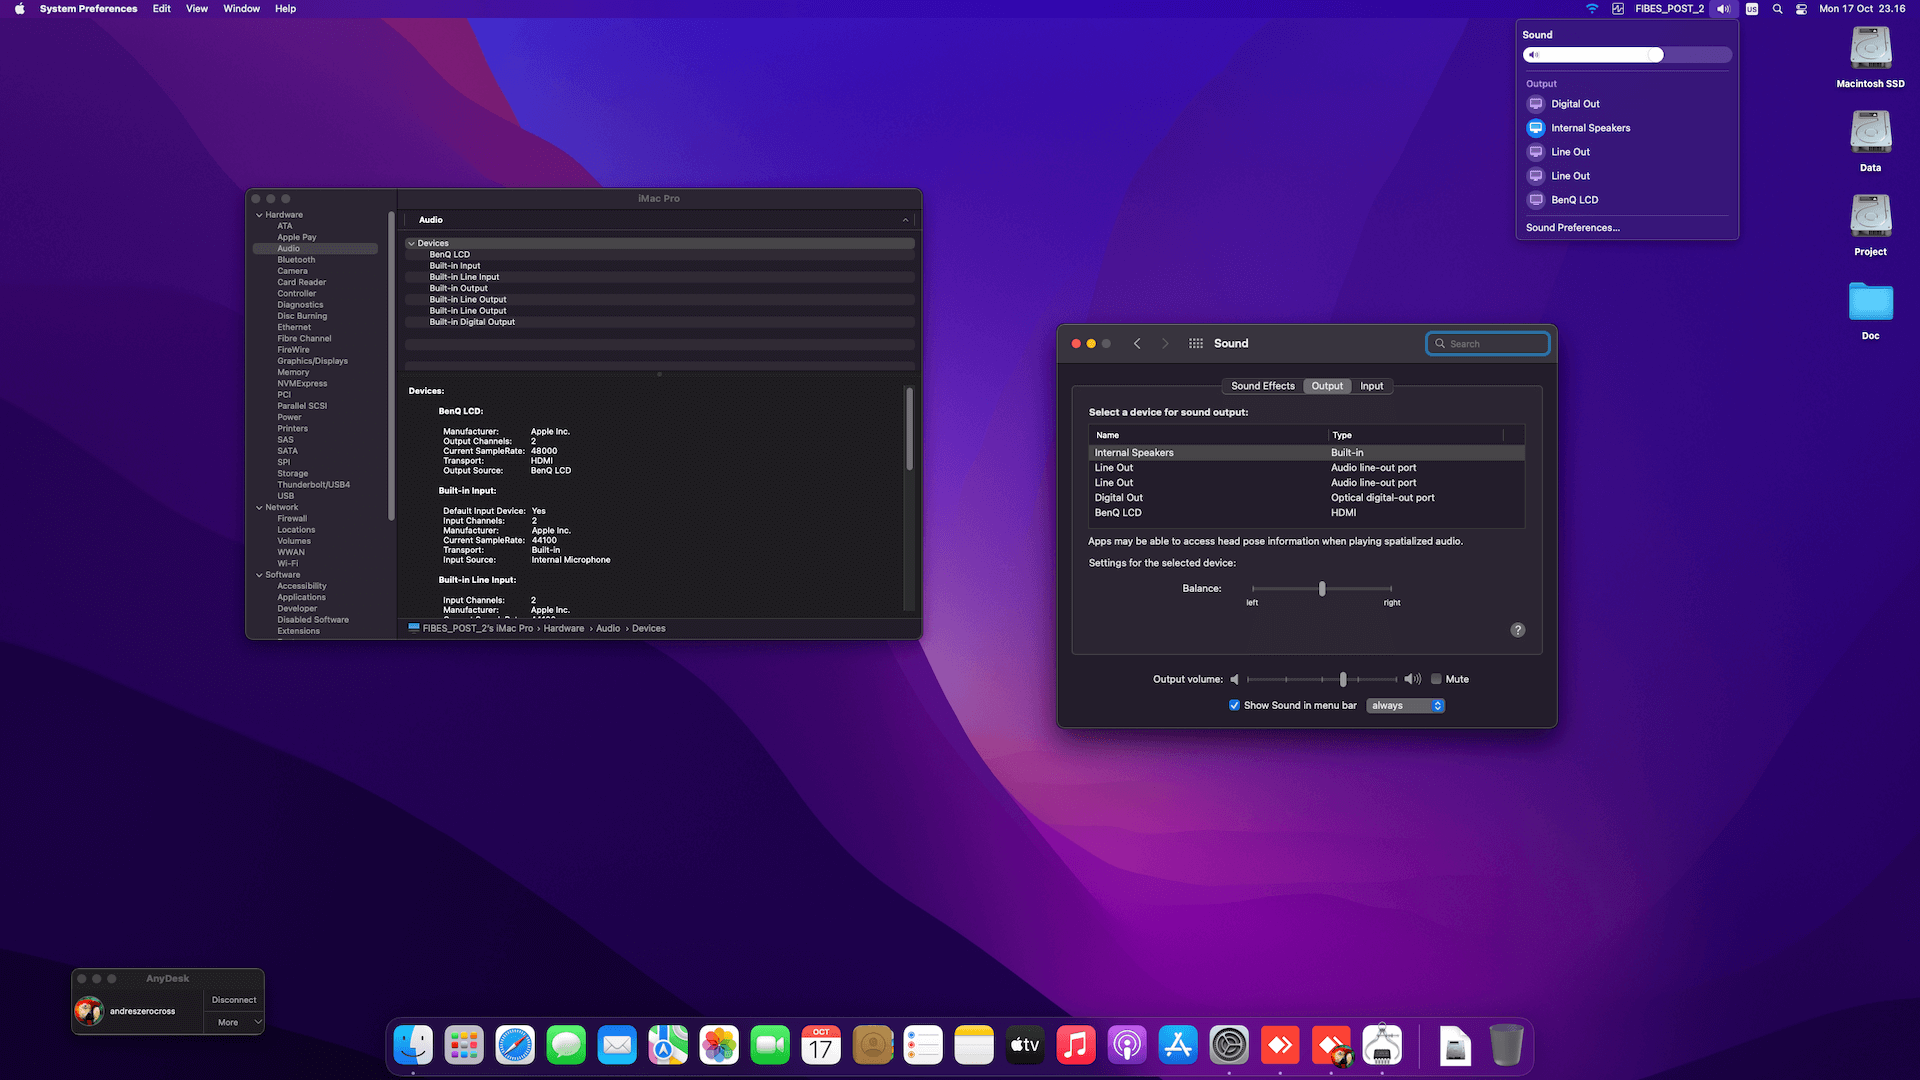Choose Digital Out in Sound menu
The height and width of the screenshot is (1080, 1920).
pos(1627,104)
